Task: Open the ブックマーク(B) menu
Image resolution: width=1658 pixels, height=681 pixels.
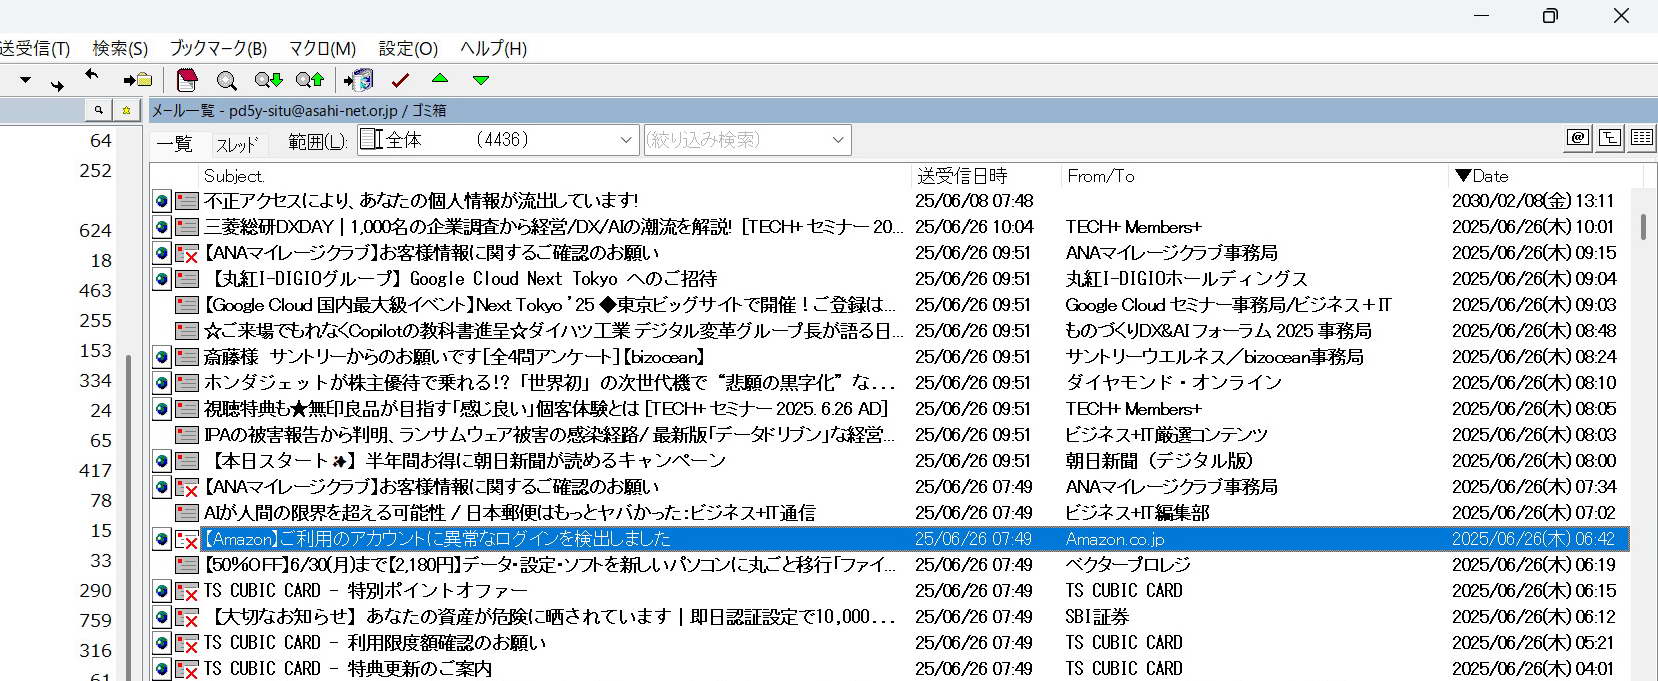Action: pyautogui.click(x=218, y=48)
